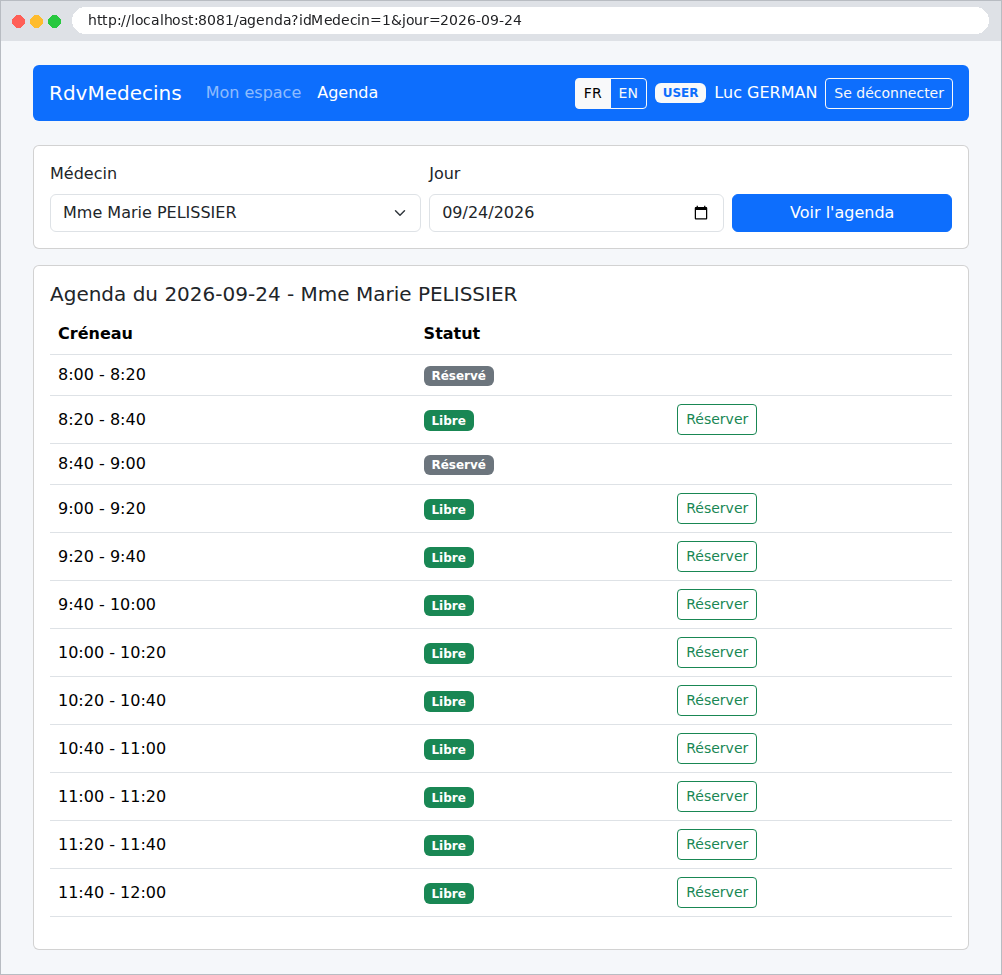The image size is (1002, 975).
Task: Click the Statut column header
Action: pyautogui.click(x=452, y=334)
